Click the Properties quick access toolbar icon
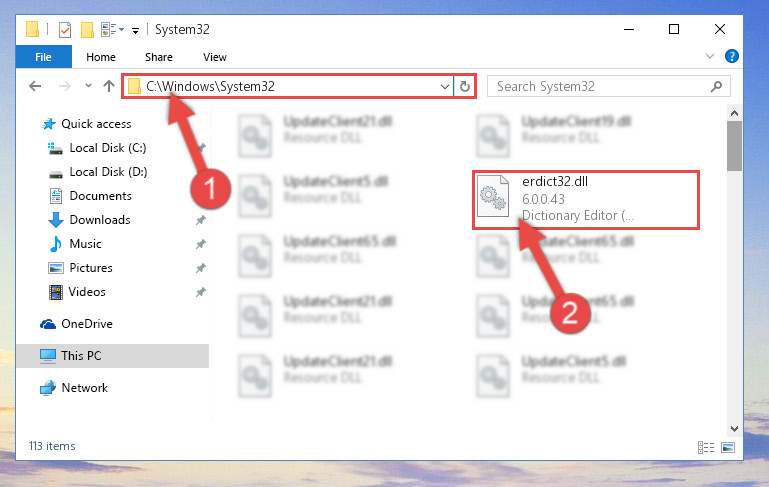Image resolution: width=769 pixels, height=487 pixels. [65, 30]
